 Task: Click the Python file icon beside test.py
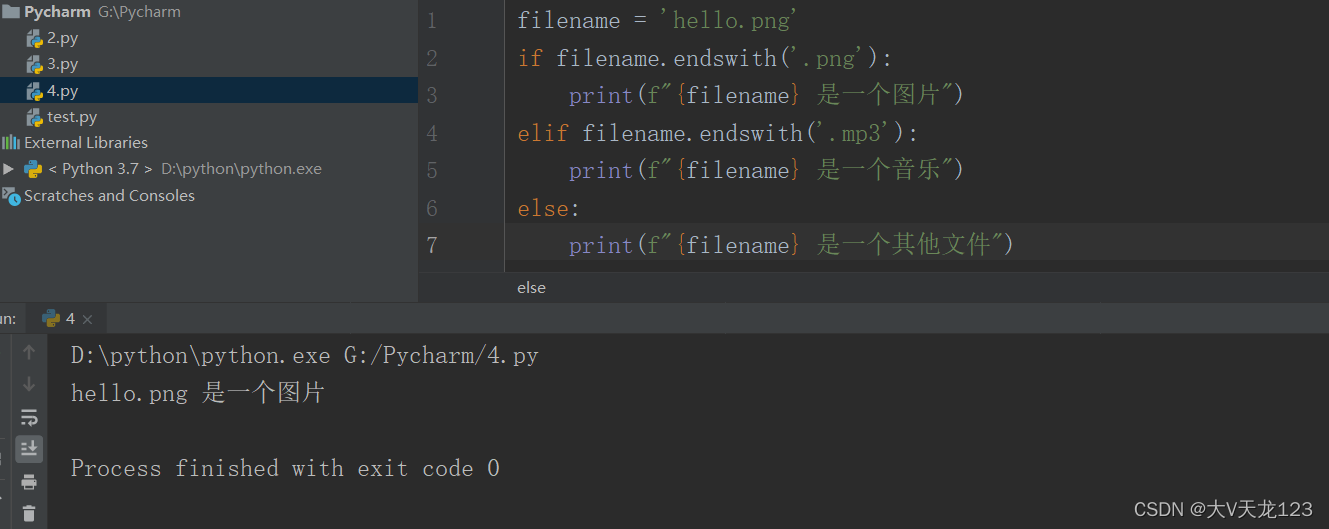click(35, 117)
